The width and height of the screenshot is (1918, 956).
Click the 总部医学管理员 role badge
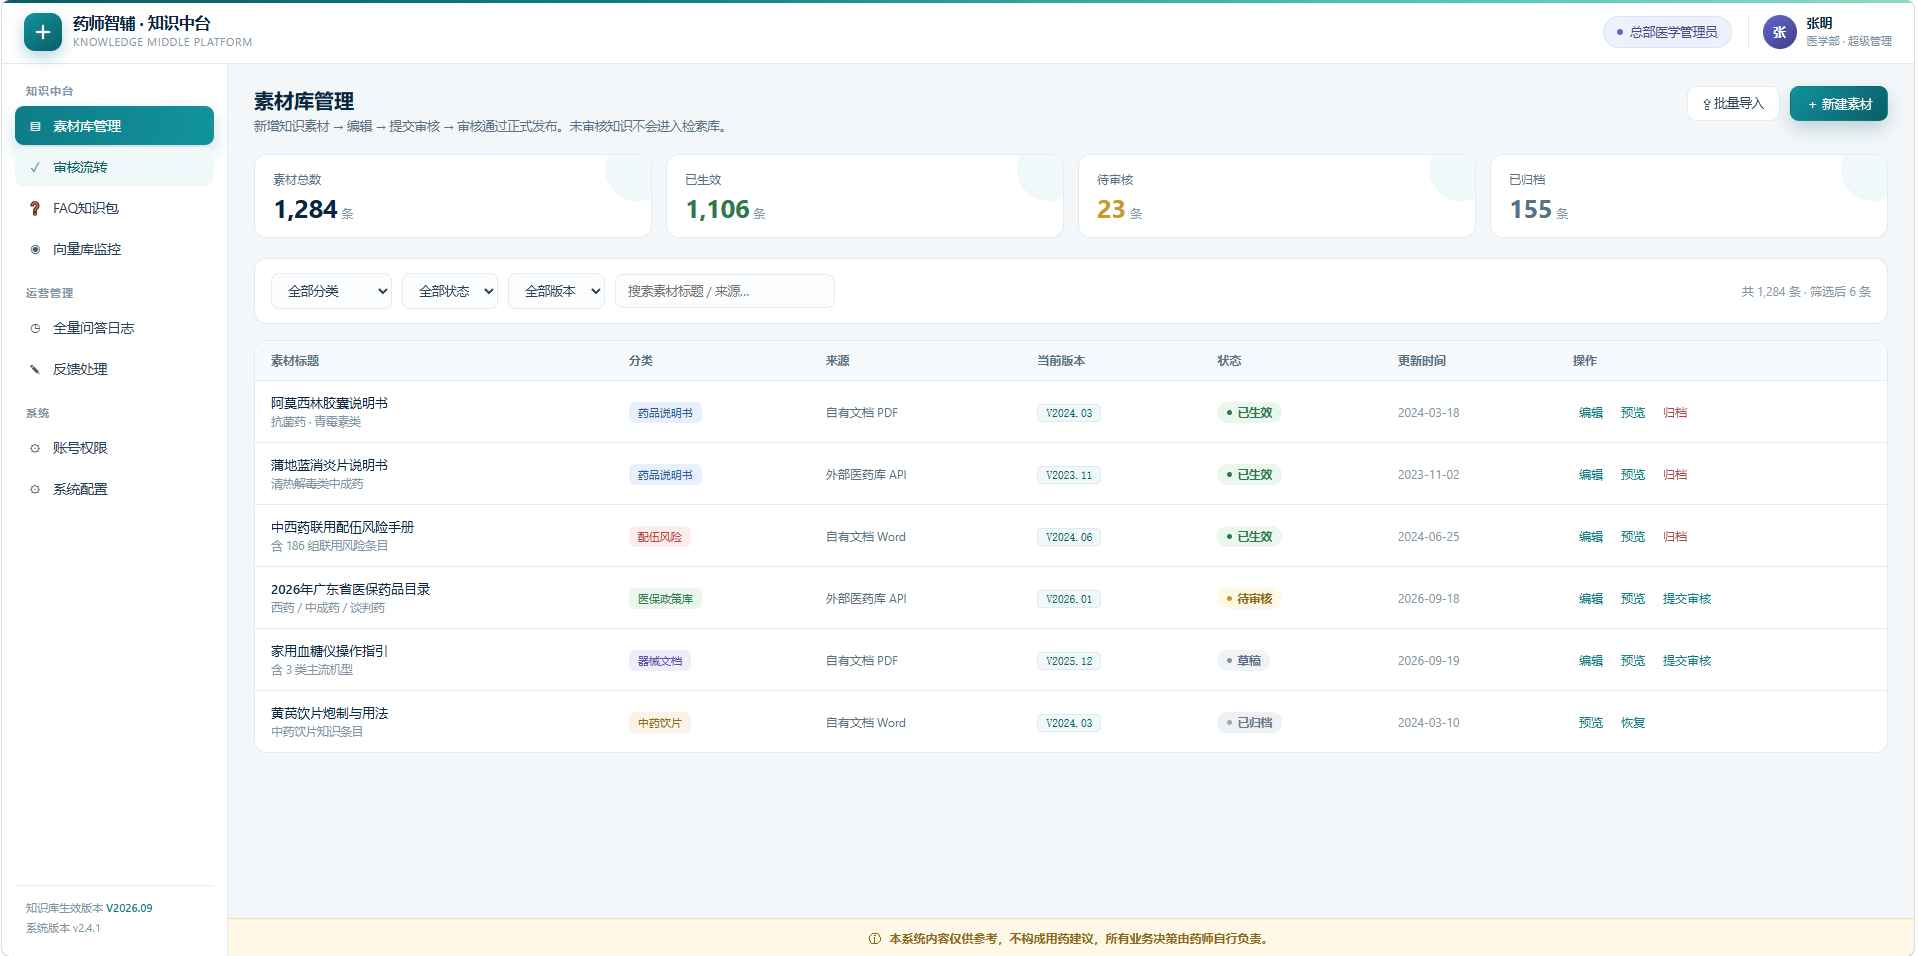1667,32
